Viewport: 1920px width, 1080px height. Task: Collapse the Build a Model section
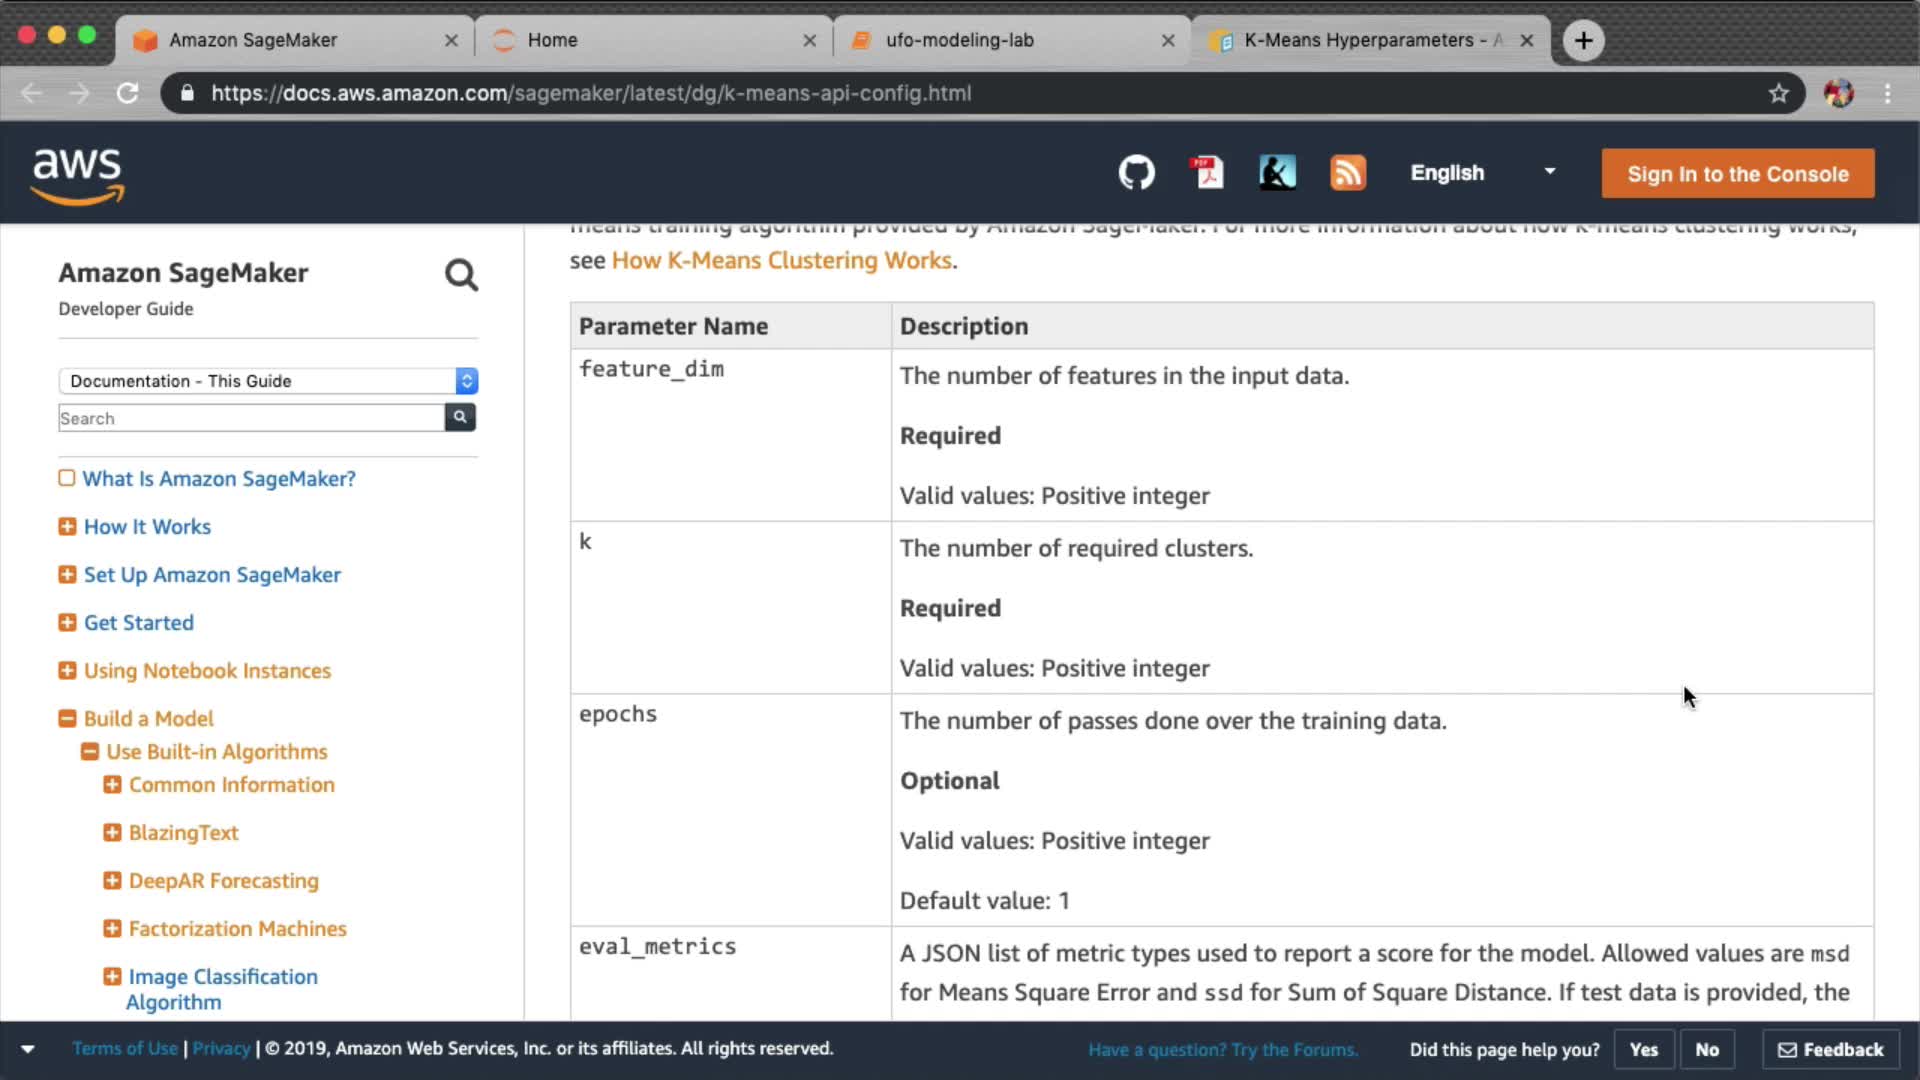(67, 718)
